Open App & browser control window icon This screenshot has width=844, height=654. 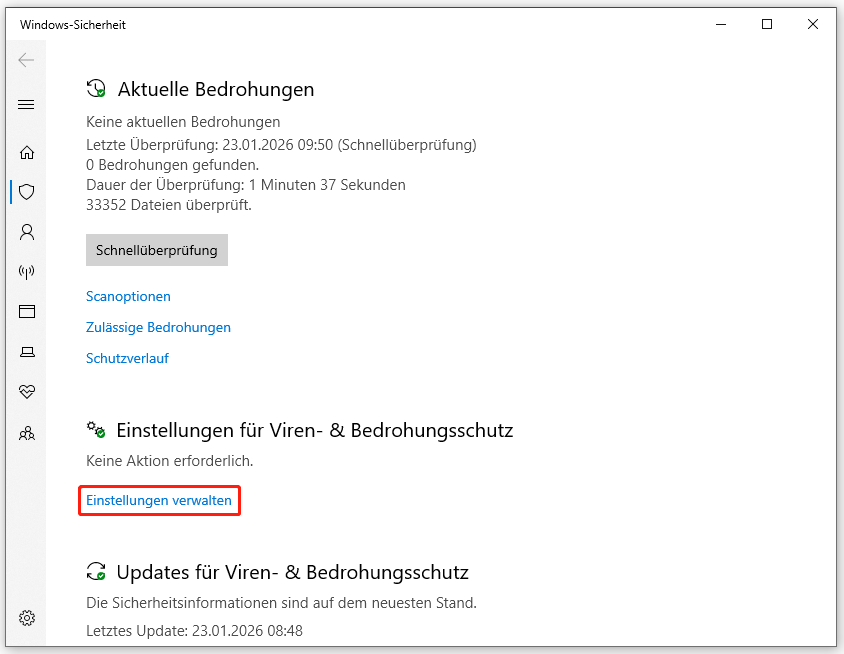click(26, 312)
